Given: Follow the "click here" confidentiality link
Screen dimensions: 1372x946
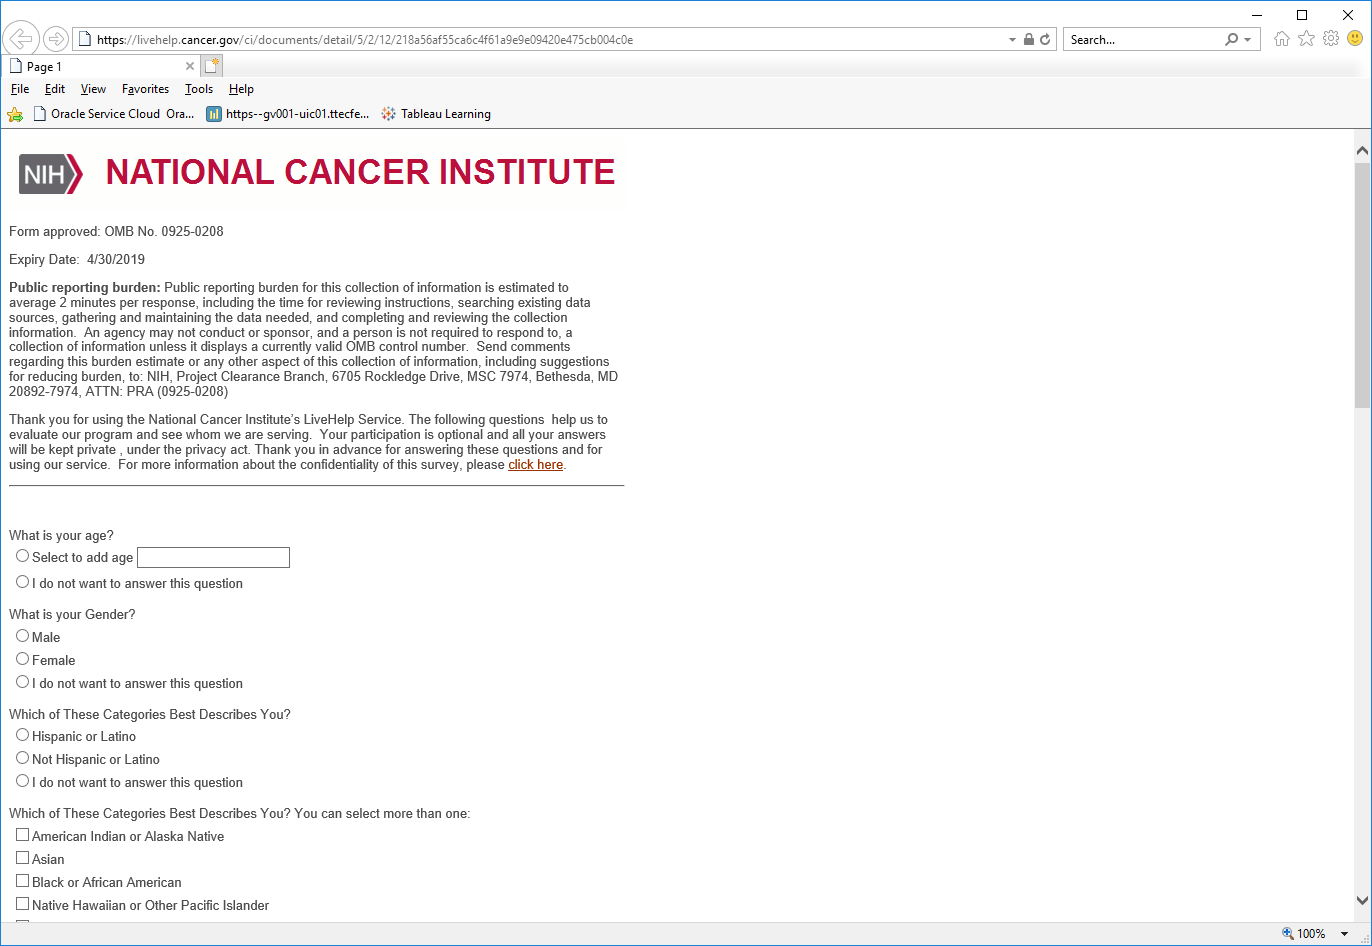Looking at the screenshot, I should pyautogui.click(x=535, y=465).
